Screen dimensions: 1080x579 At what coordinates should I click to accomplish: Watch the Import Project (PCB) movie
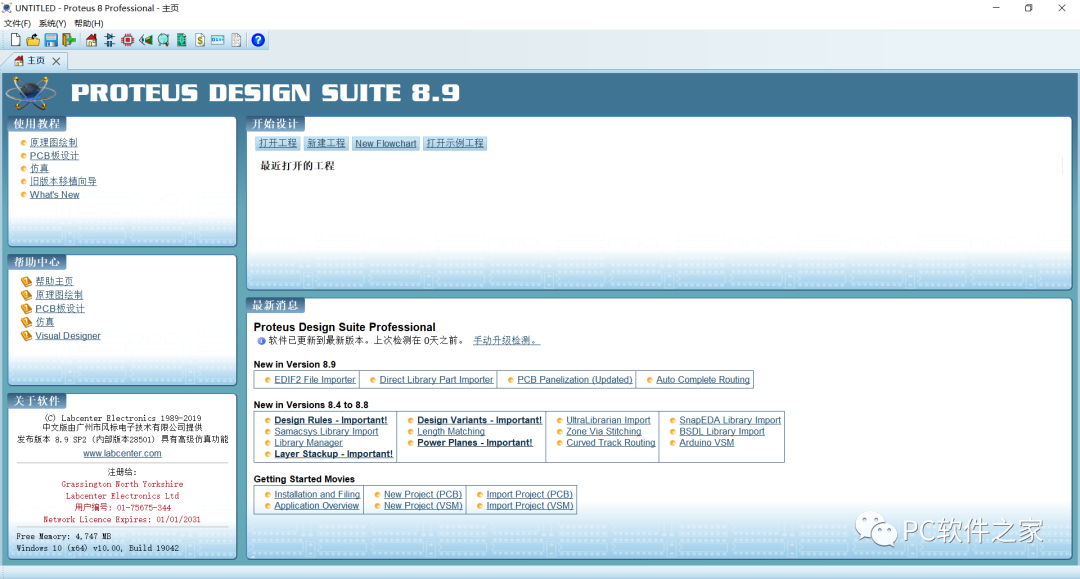pos(530,494)
